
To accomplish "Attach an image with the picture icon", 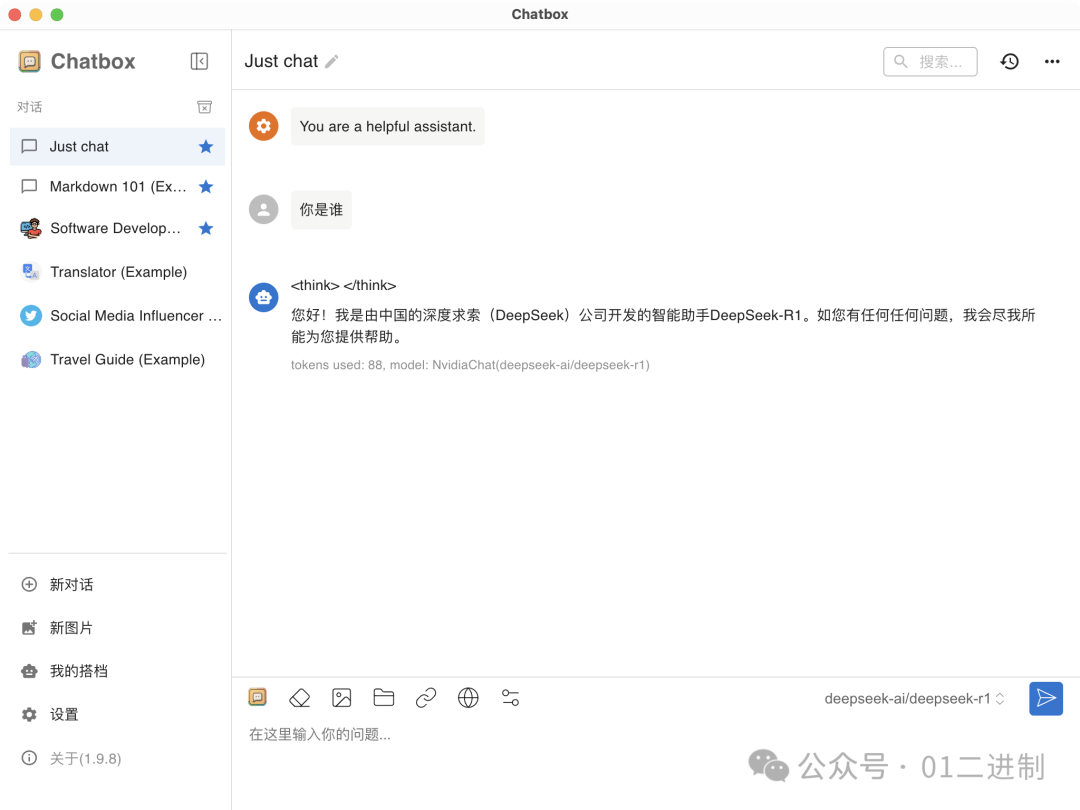I will pyautogui.click(x=342, y=698).
